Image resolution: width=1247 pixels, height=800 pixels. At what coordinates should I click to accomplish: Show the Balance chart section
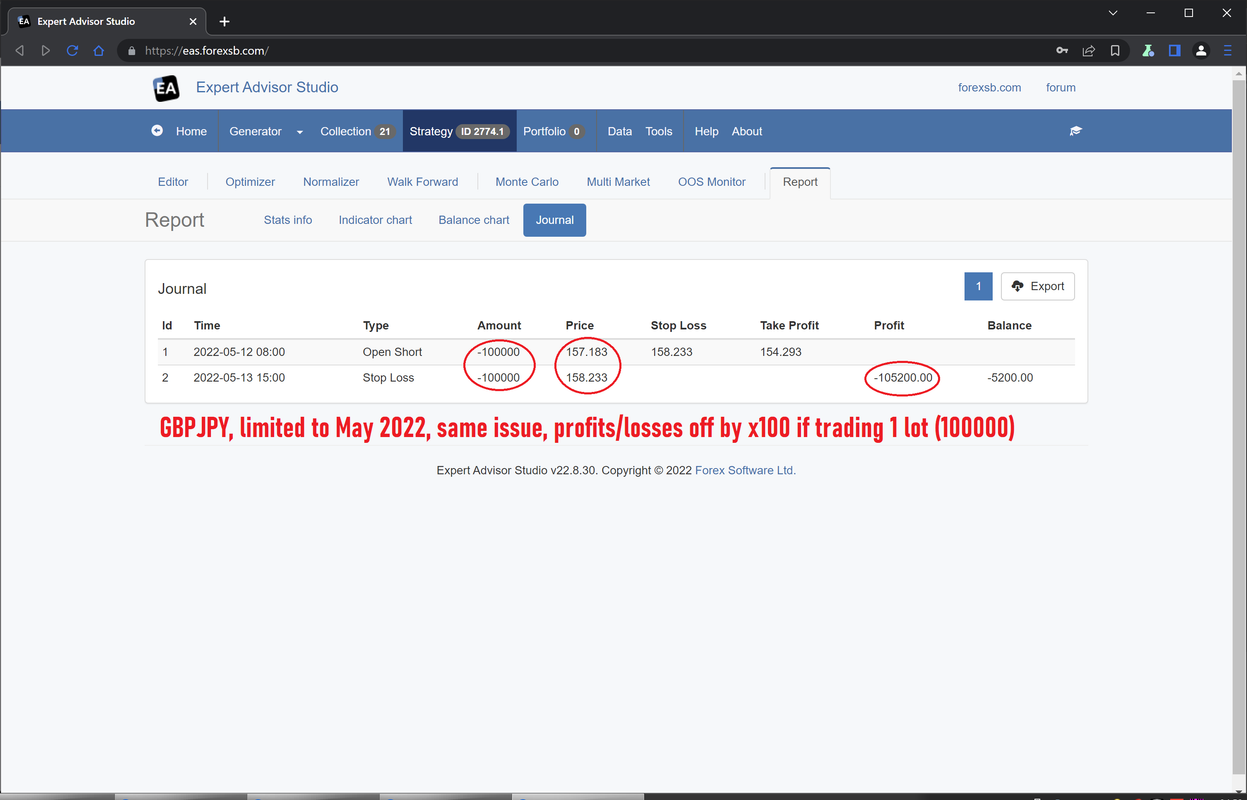pos(474,220)
